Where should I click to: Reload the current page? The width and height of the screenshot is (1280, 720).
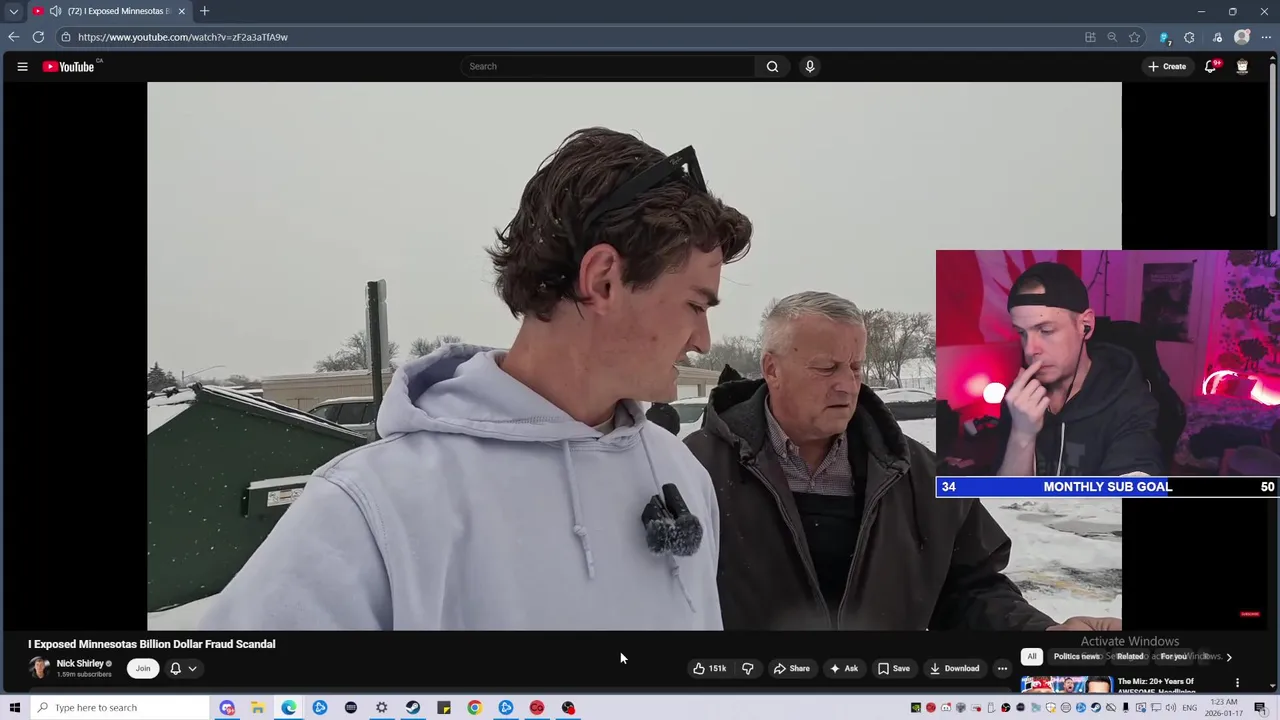[38, 37]
